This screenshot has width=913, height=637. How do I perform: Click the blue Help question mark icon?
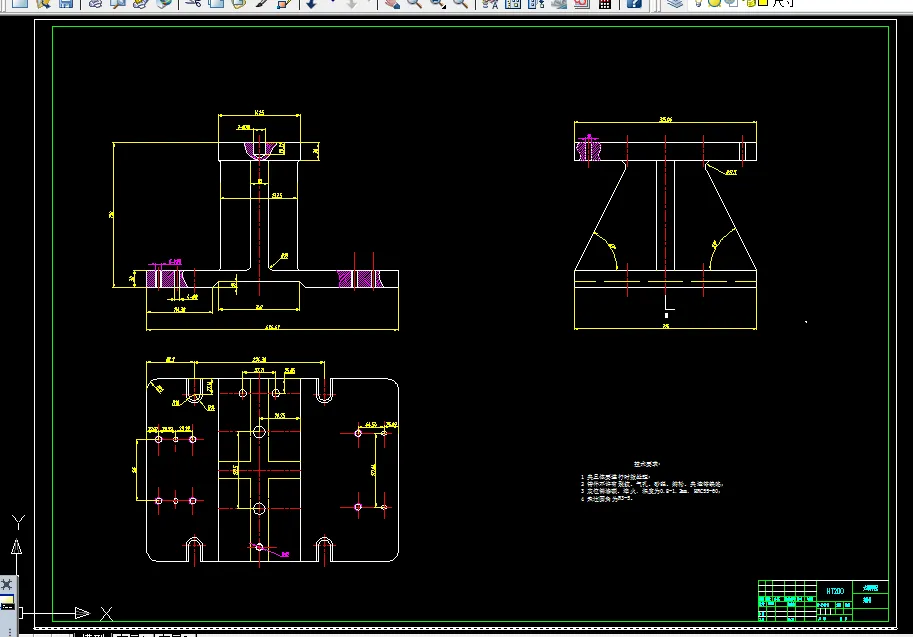(634, 3)
